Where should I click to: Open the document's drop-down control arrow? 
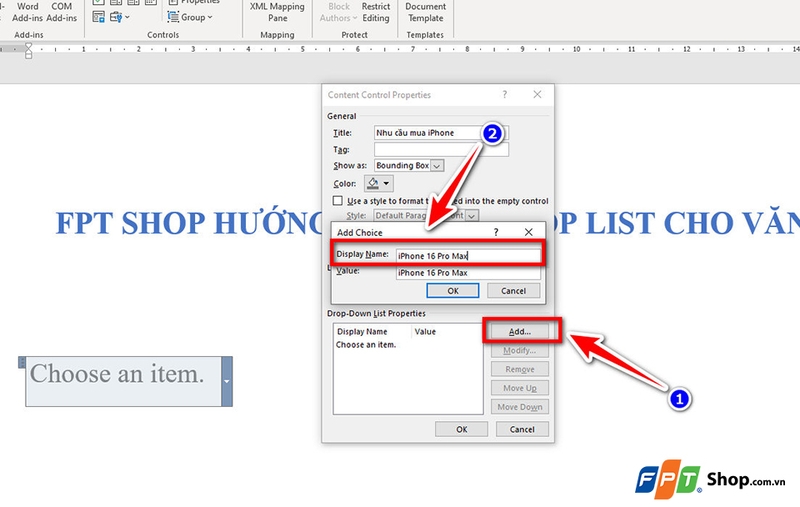(227, 381)
